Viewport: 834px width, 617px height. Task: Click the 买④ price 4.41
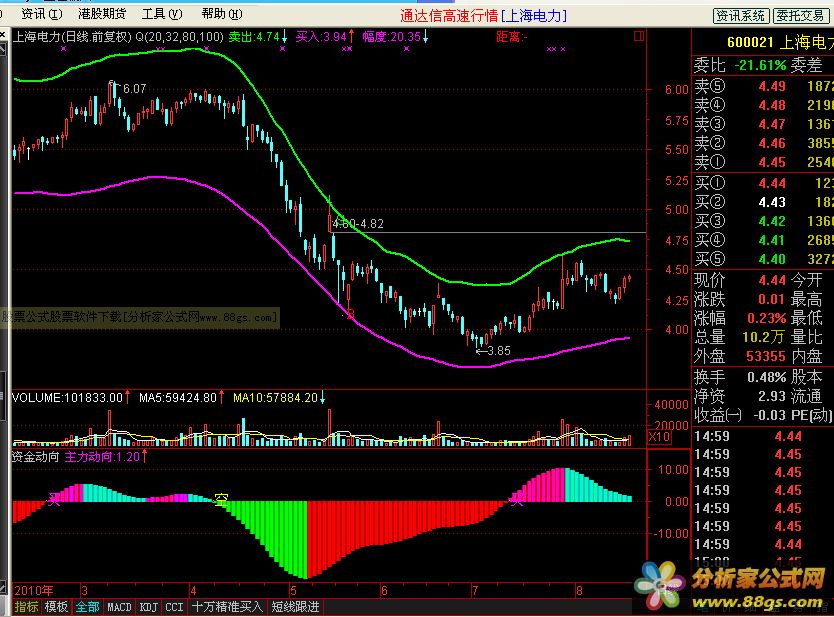click(x=772, y=240)
